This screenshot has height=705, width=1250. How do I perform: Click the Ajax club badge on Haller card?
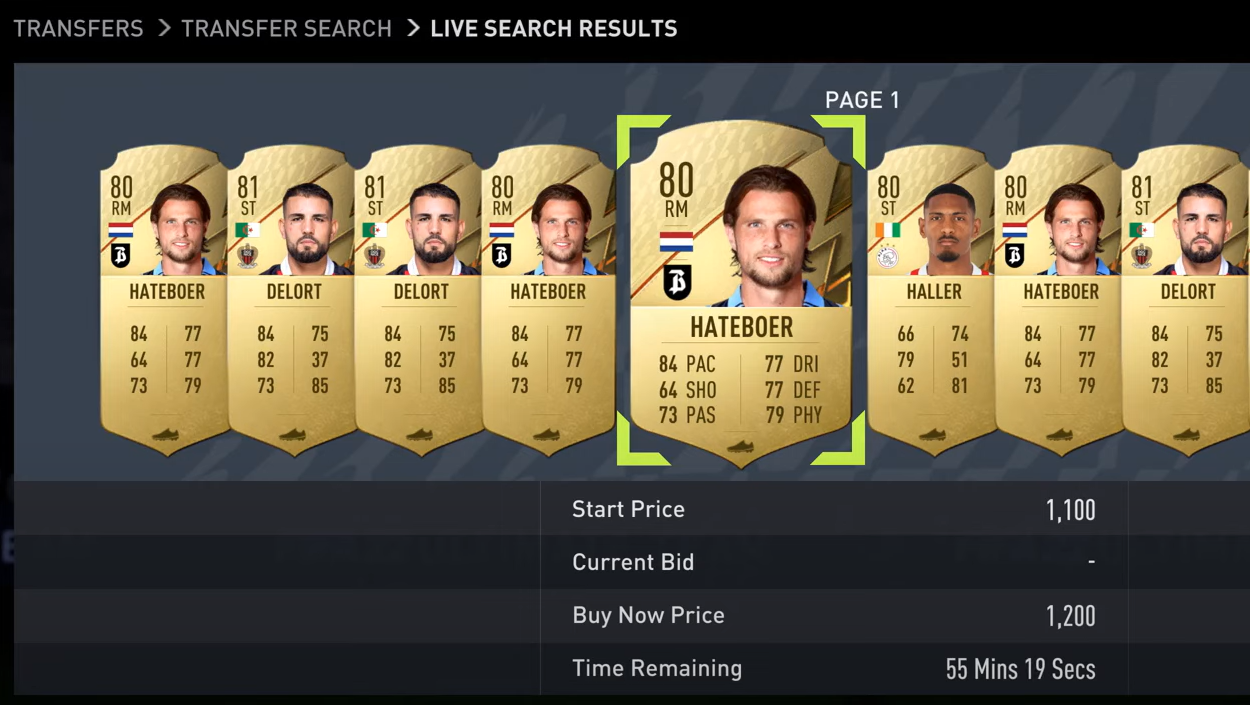[x=887, y=257]
